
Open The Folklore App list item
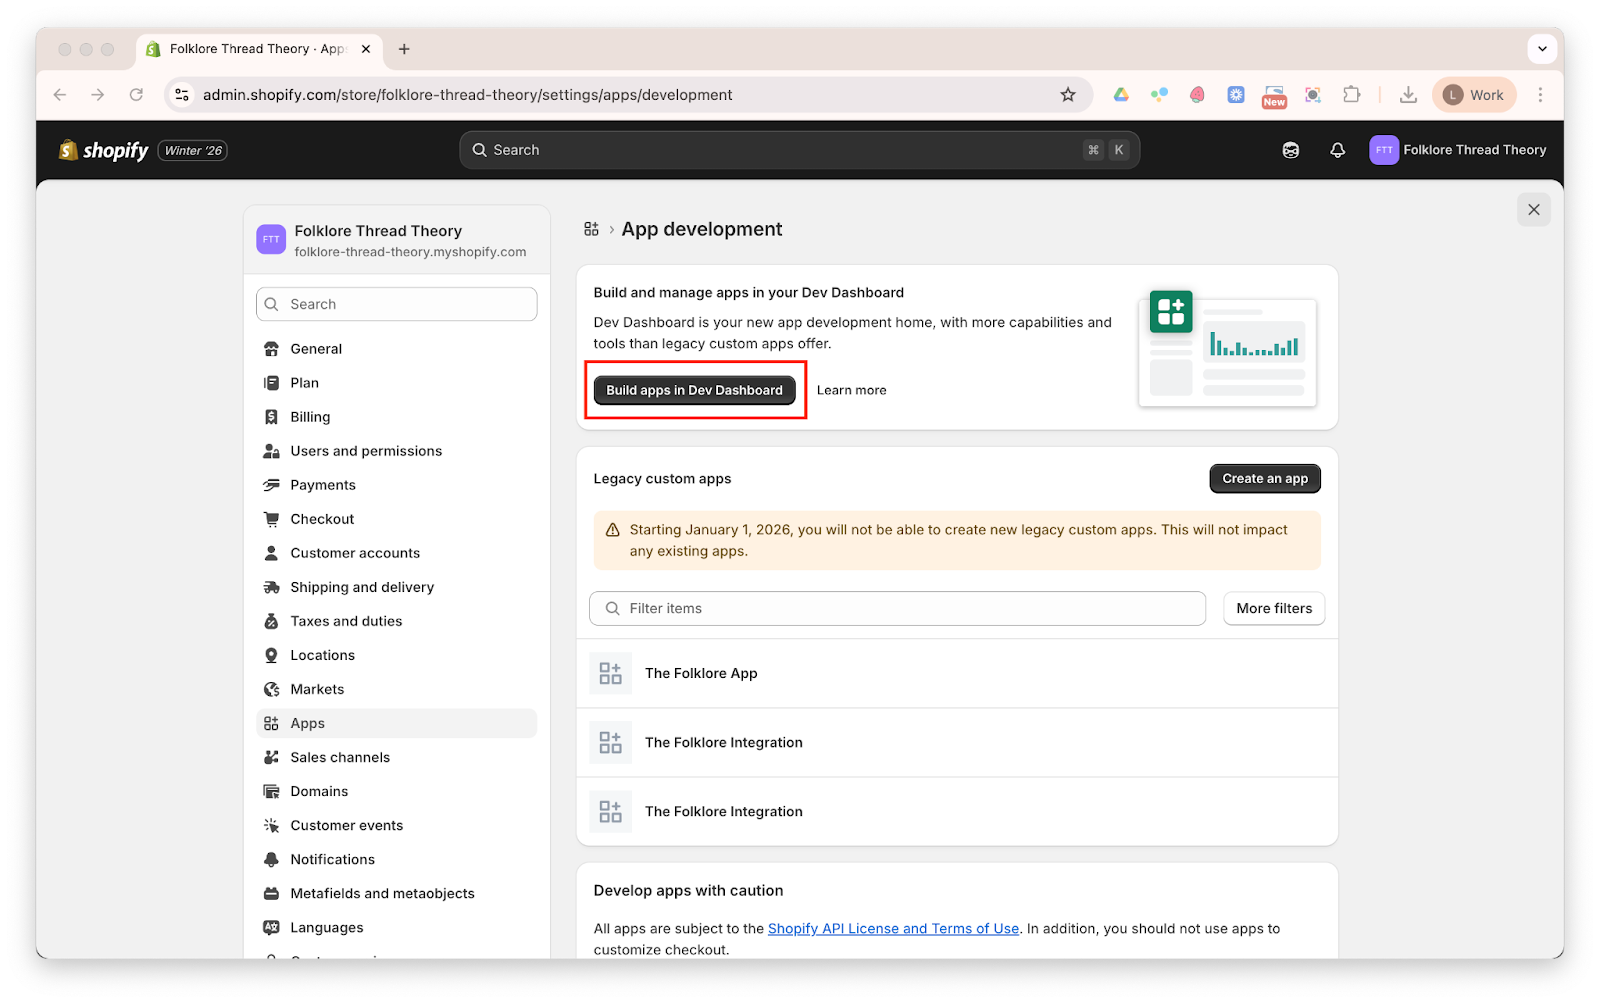pyautogui.click(x=701, y=673)
